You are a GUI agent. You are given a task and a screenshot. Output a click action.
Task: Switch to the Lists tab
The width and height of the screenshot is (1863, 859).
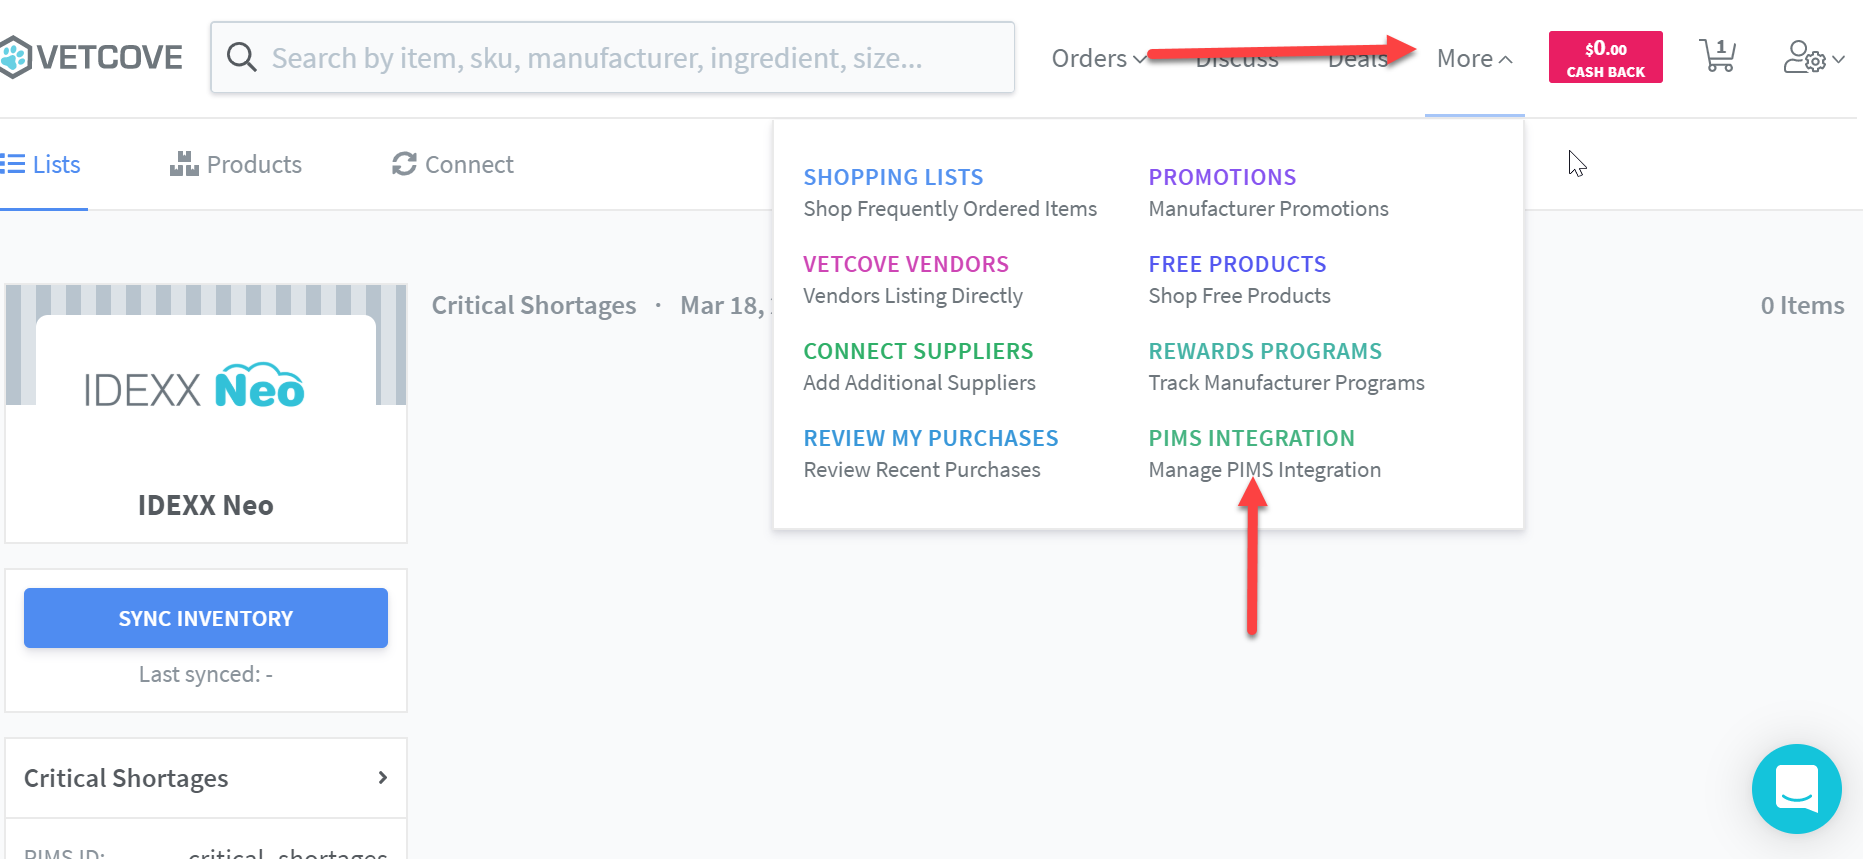tap(42, 164)
